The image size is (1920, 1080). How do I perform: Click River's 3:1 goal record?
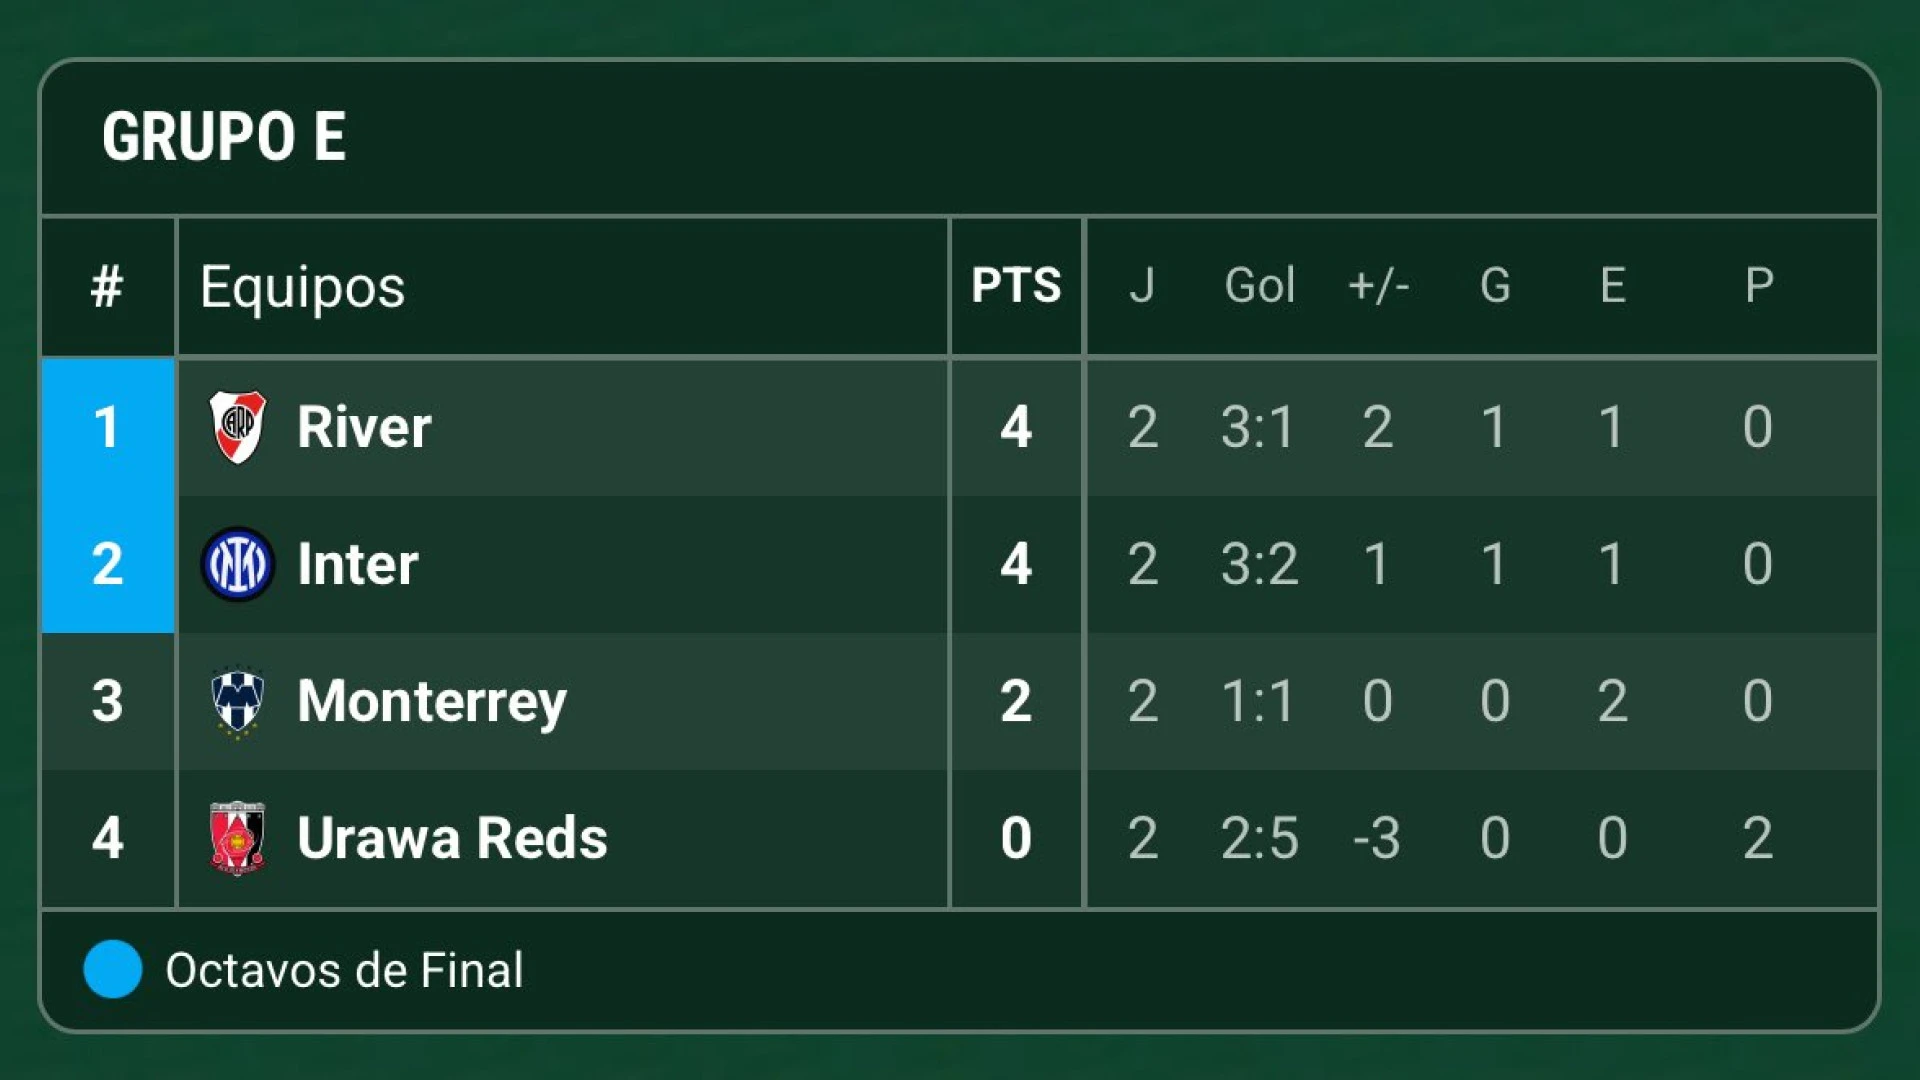1258,427
